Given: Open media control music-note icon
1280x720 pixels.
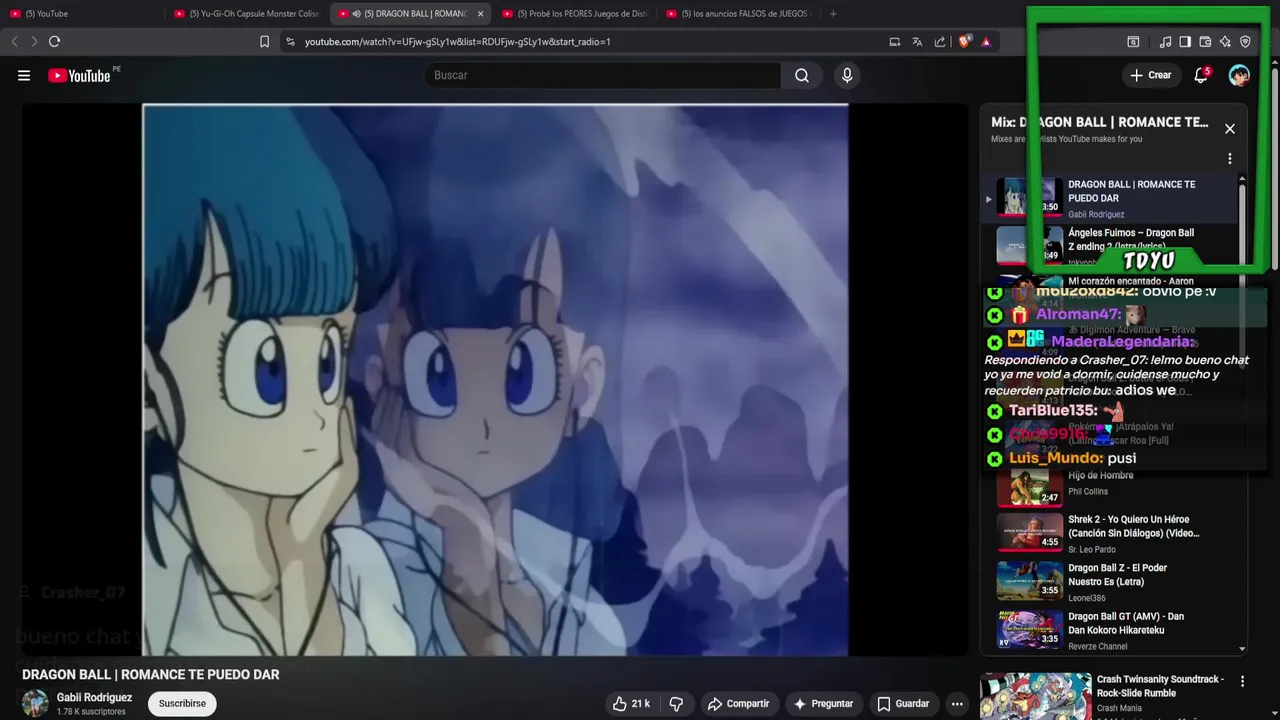Looking at the screenshot, I should click(1165, 41).
